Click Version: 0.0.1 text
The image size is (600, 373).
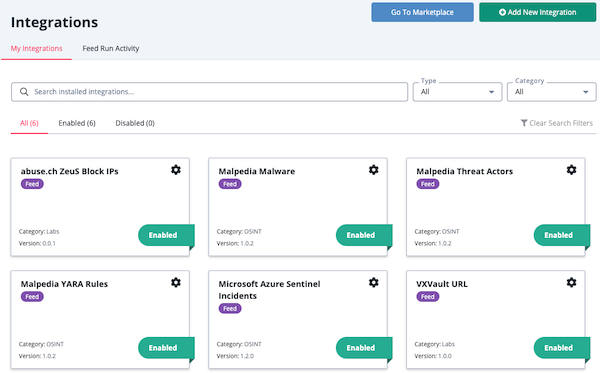(x=37, y=243)
